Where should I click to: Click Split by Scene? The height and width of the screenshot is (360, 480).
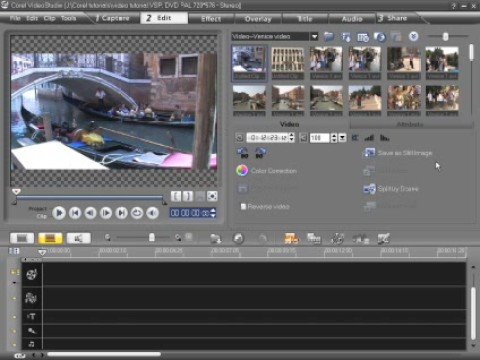pos(391,189)
